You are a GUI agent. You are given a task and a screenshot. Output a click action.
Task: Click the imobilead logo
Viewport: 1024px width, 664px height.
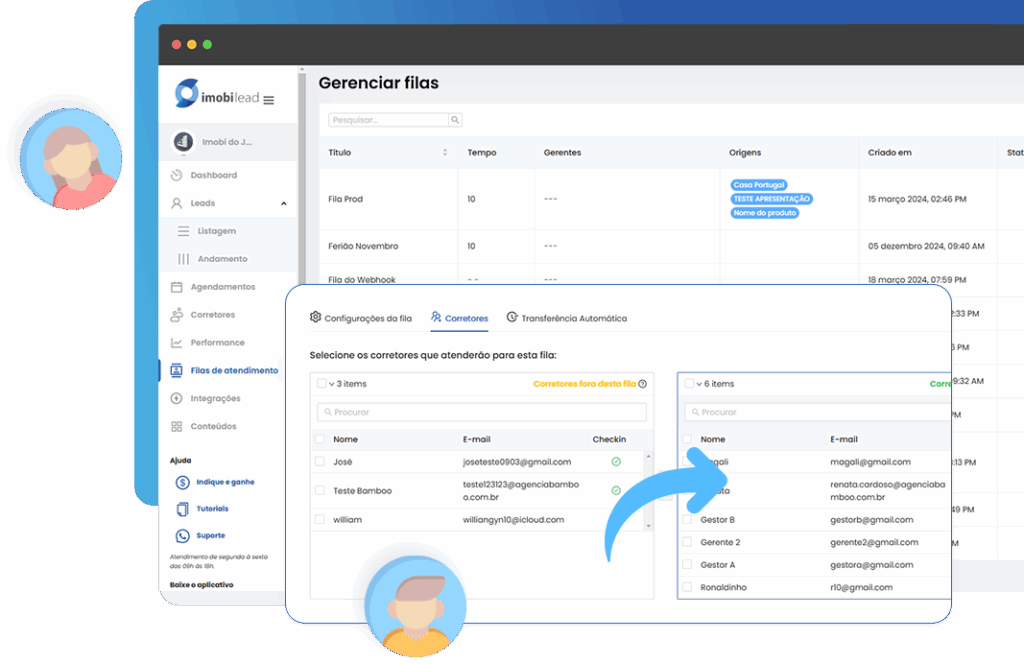(217, 94)
